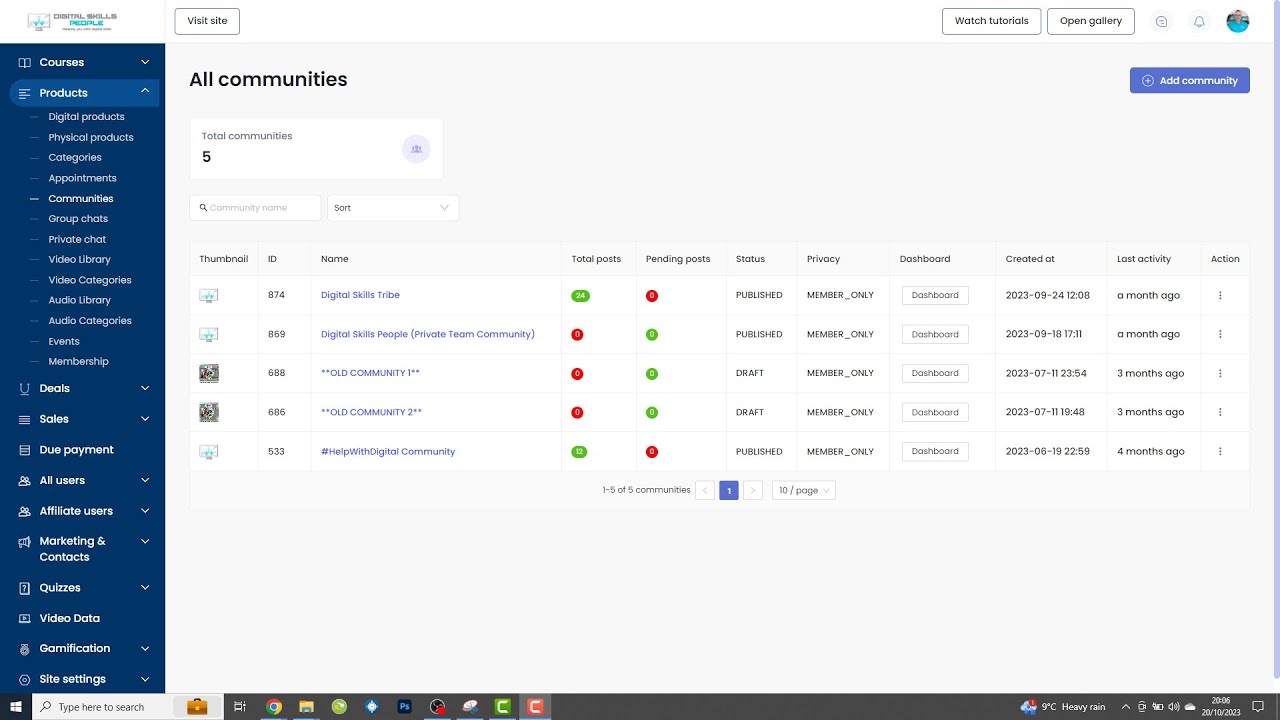Expand the Sales menu chevron
This screenshot has width=1280, height=720.
click(x=145, y=419)
